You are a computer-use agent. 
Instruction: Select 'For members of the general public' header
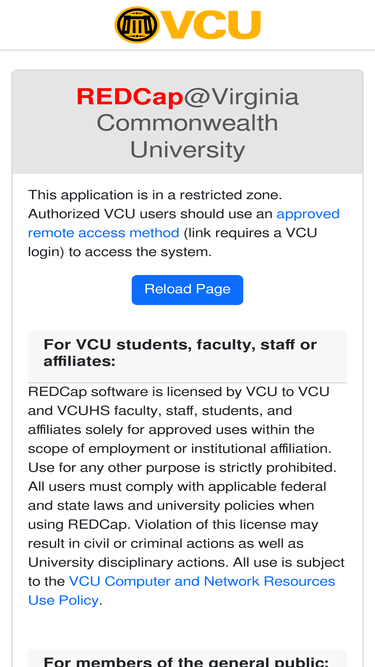(186, 661)
